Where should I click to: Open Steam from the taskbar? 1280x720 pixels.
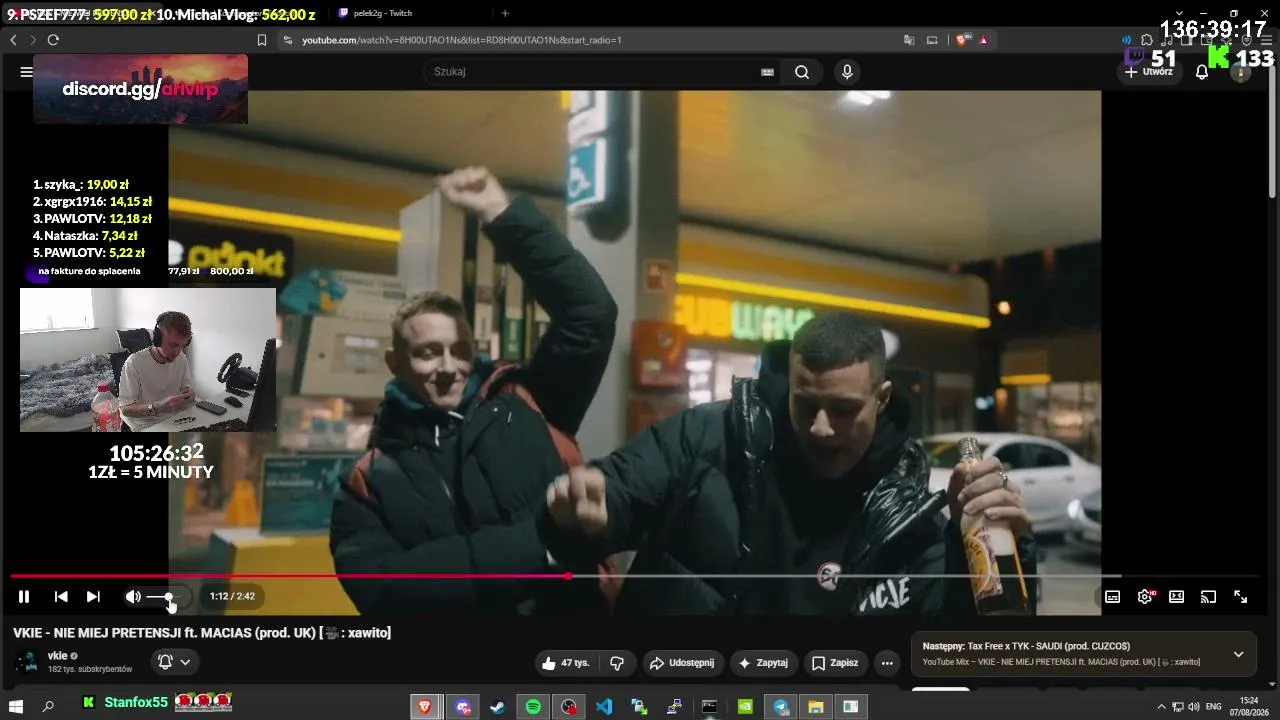tap(497, 706)
